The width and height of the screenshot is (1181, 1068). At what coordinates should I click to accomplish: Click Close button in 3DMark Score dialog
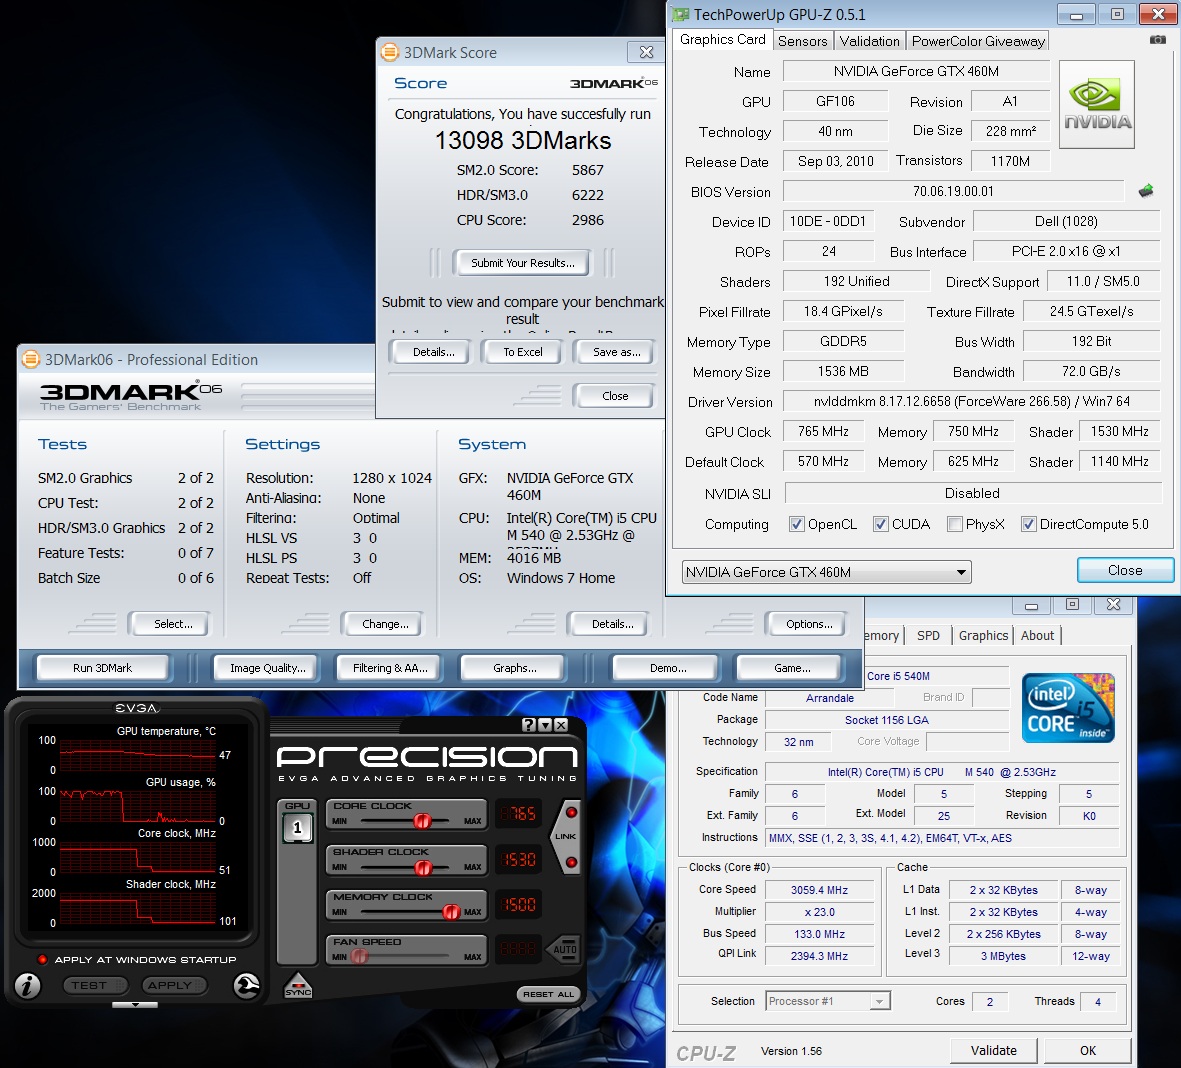click(x=615, y=396)
